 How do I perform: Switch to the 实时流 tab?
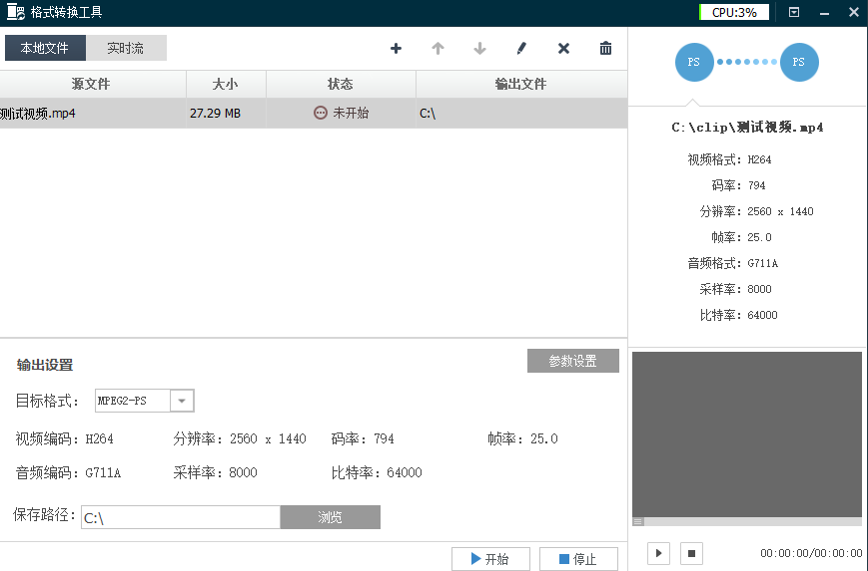tap(126, 48)
